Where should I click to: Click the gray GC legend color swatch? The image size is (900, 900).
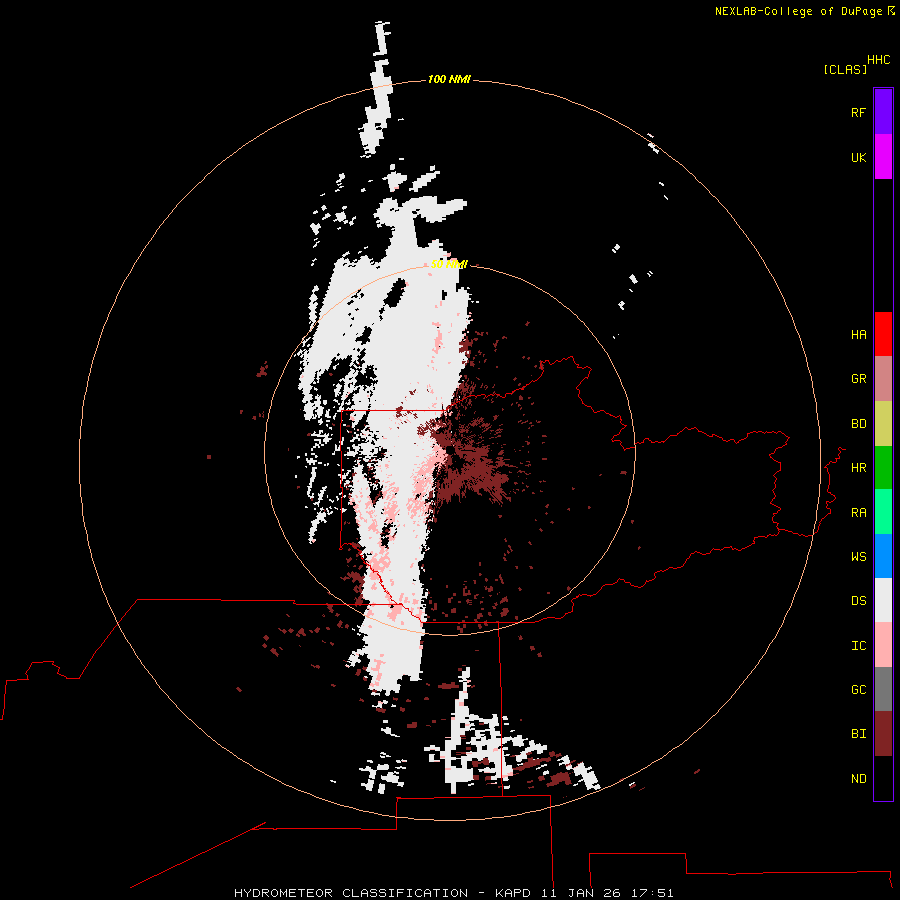(x=883, y=689)
